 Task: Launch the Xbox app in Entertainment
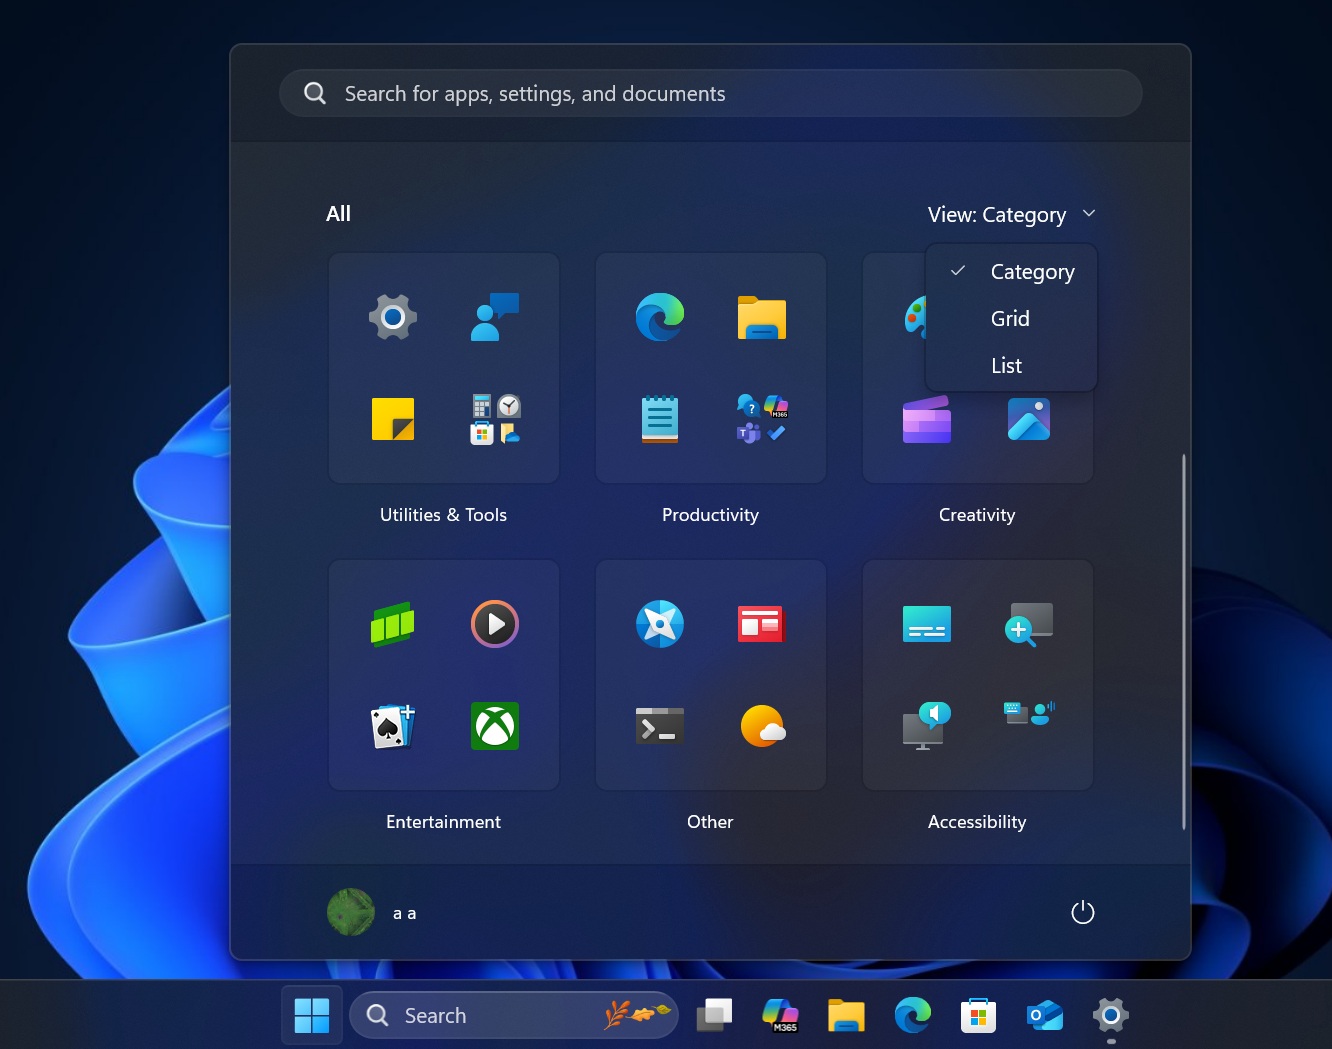494,727
